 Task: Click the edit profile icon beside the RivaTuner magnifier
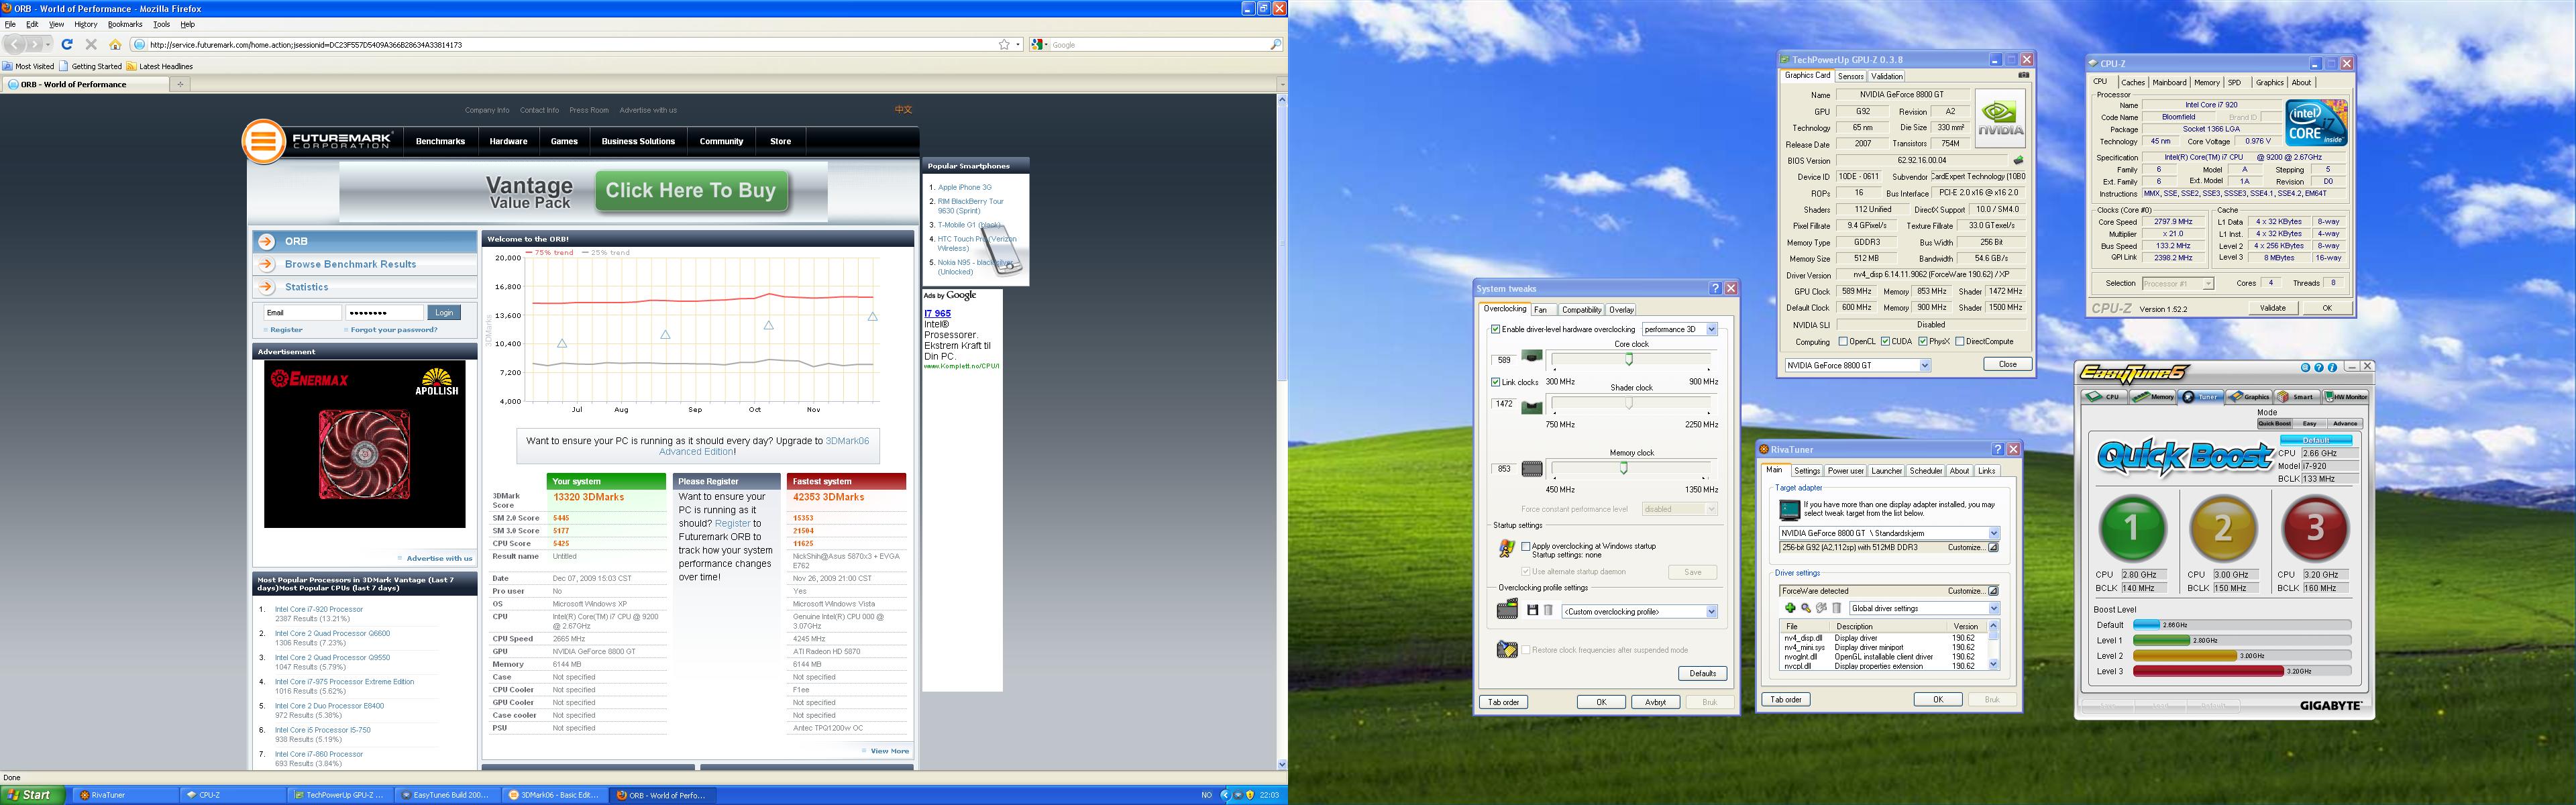1822,608
